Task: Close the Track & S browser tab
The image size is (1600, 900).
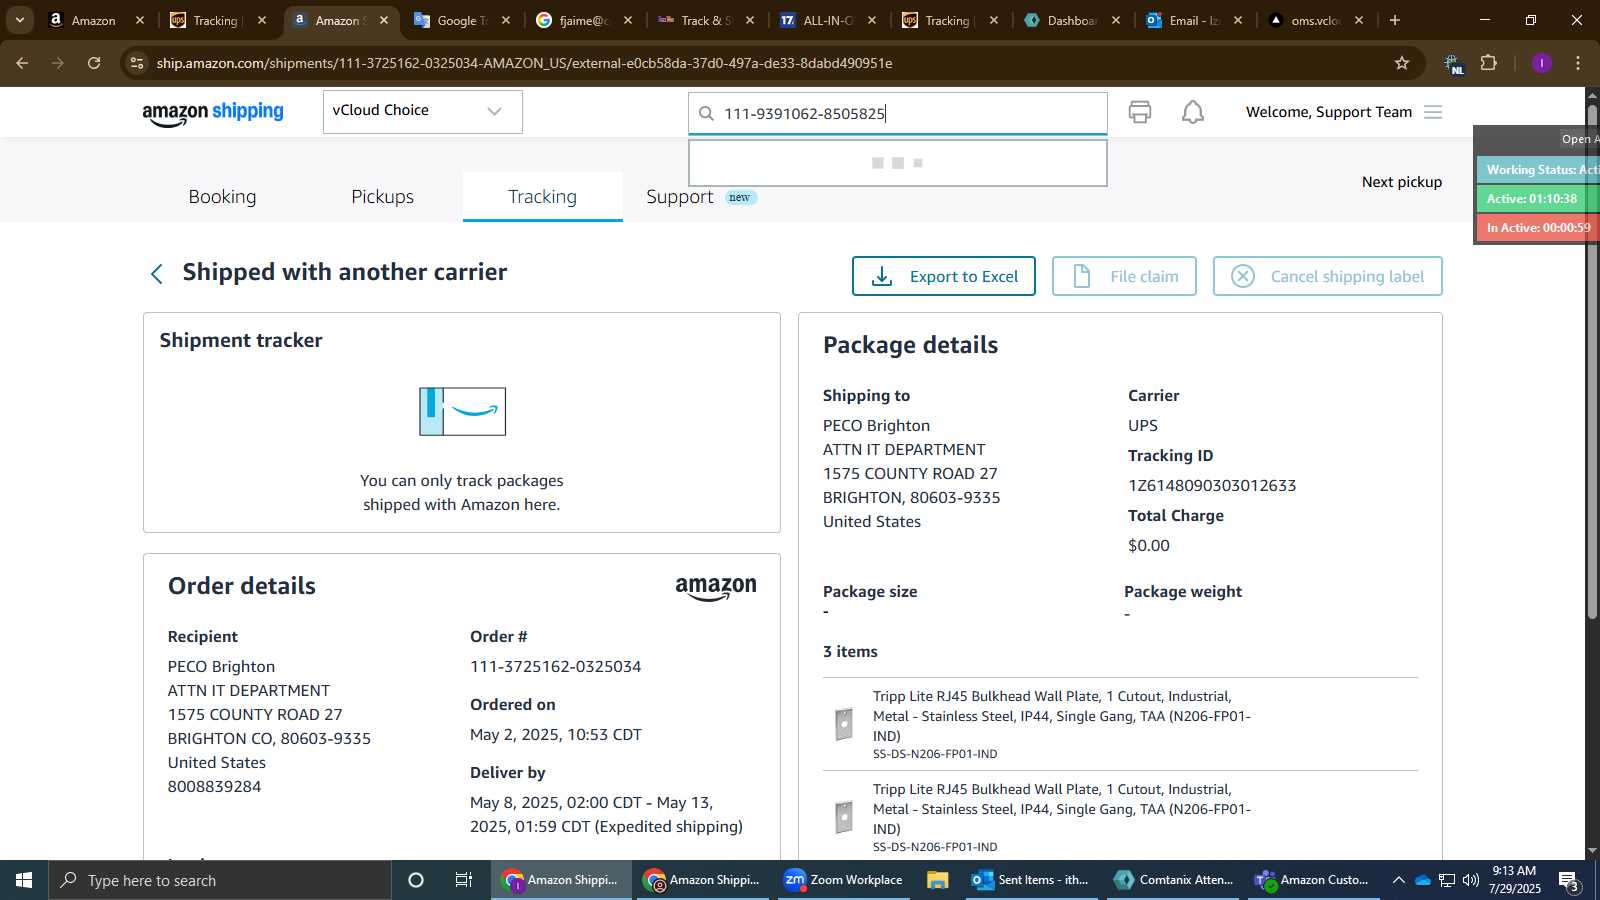Action: point(750,20)
